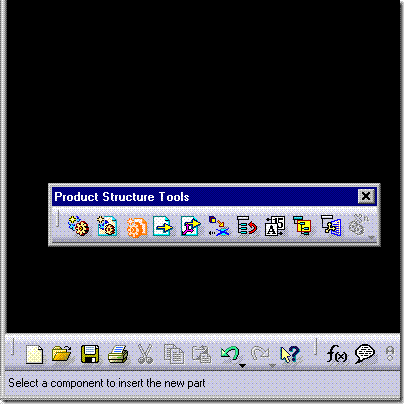Open the Redo history dropdown arrow

pyautogui.click(x=272, y=366)
